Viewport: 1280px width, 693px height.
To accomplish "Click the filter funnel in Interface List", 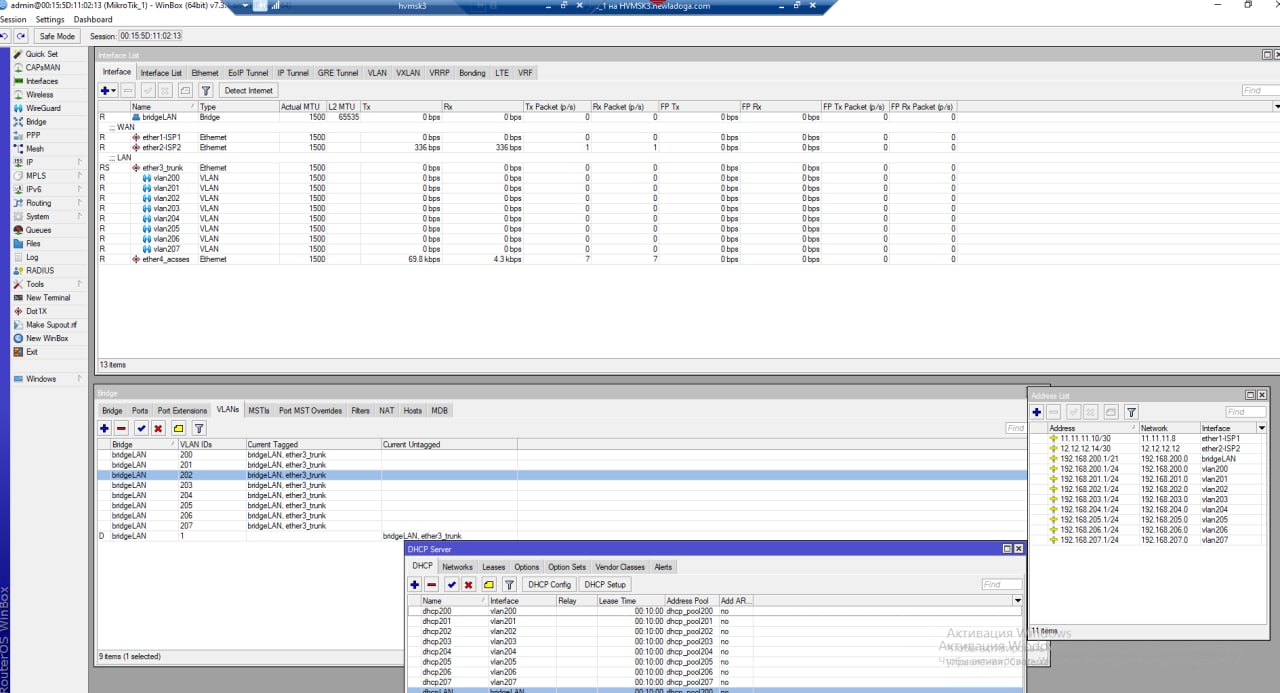I will point(206,90).
